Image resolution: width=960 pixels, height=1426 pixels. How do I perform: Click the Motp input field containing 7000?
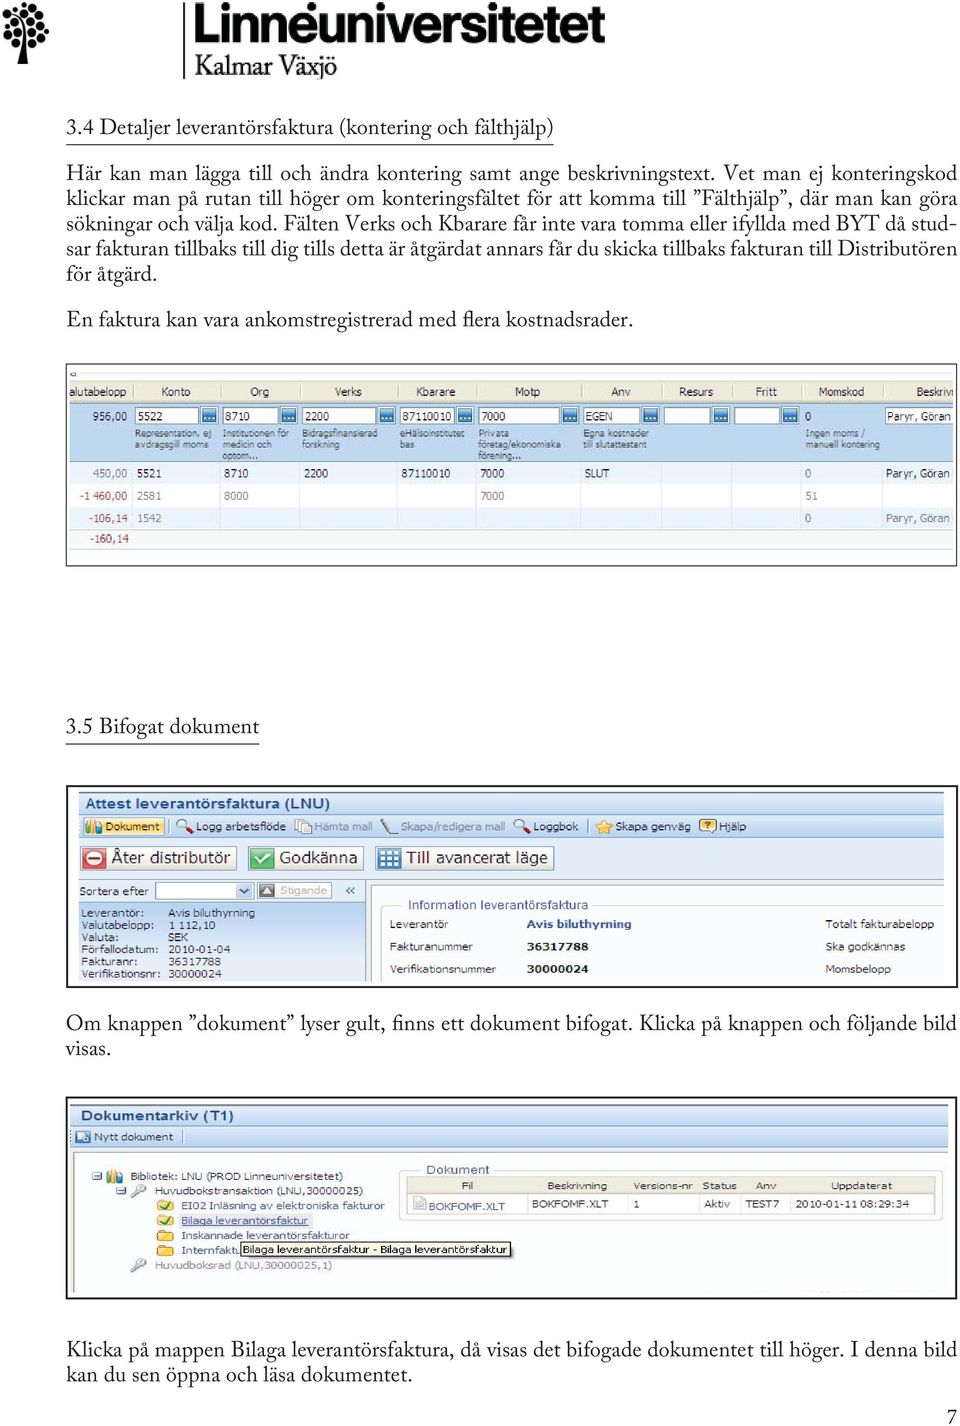point(519,416)
